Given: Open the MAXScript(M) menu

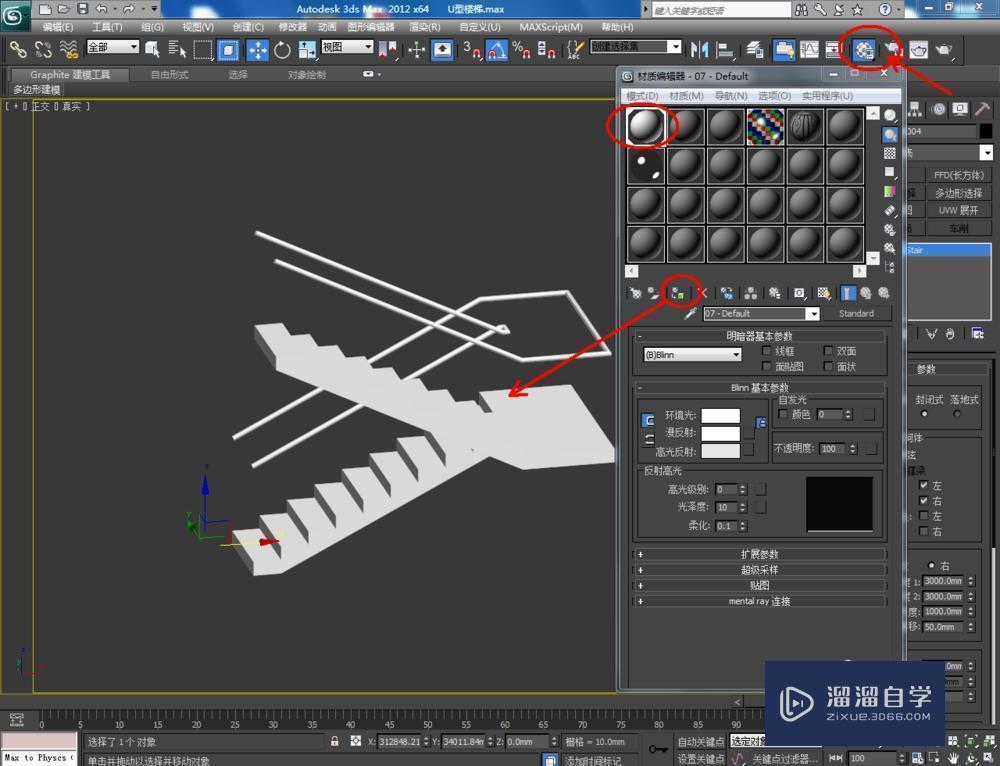Looking at the screenshot, I should [x=550, y=27].
